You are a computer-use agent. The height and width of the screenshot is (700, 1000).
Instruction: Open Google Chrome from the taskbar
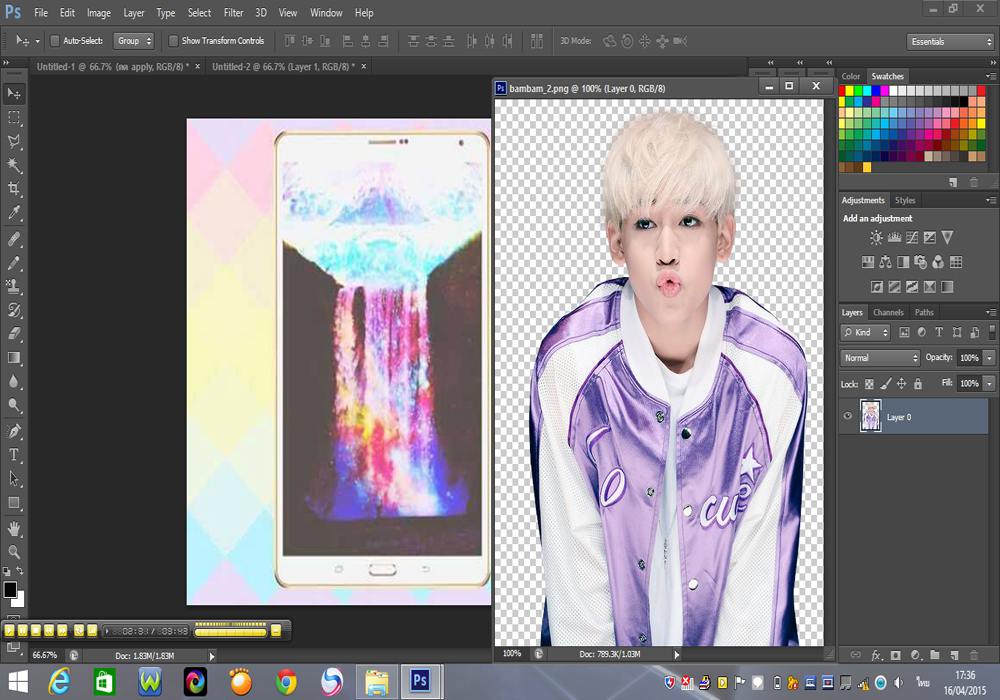285,682
